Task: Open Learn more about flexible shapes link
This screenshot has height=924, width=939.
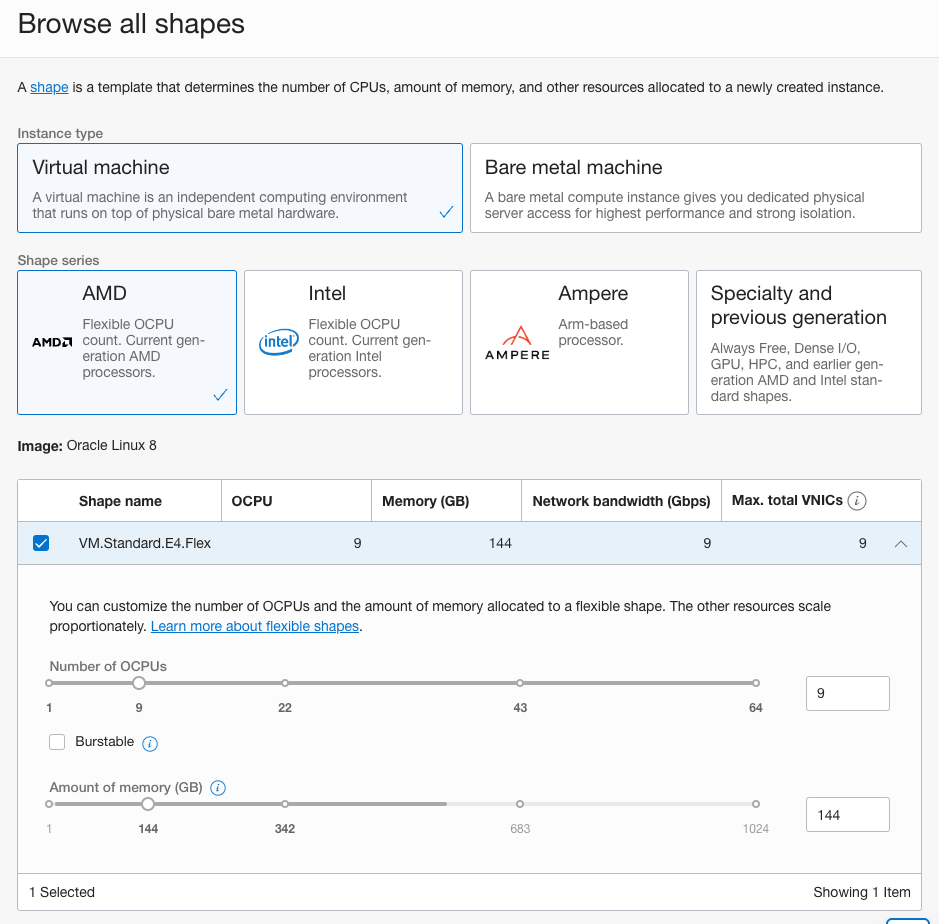Action: (x=254, y=626)
